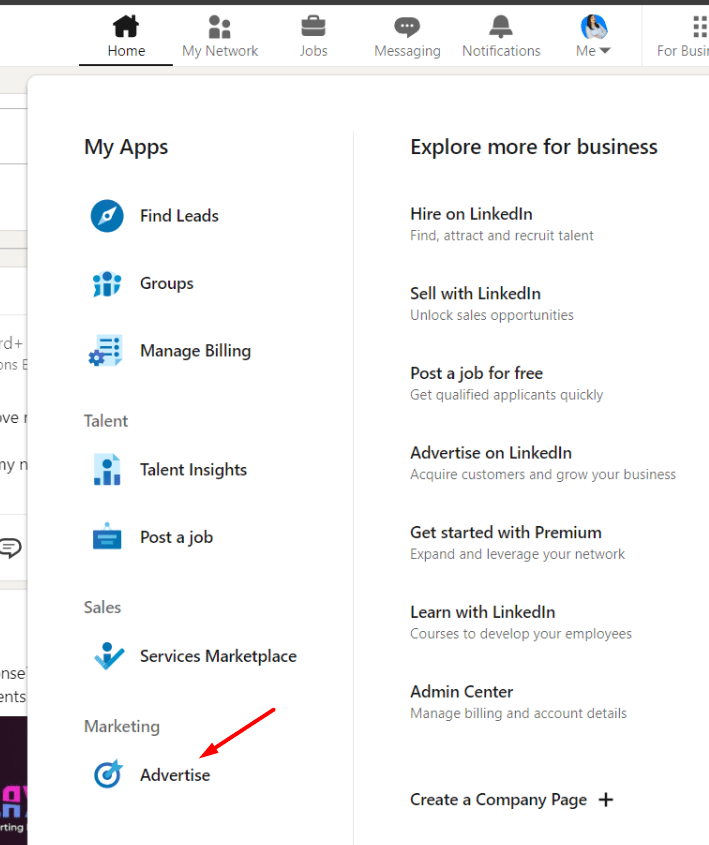Click 'Courses to develop your employees' text

(x=521, y=634)
